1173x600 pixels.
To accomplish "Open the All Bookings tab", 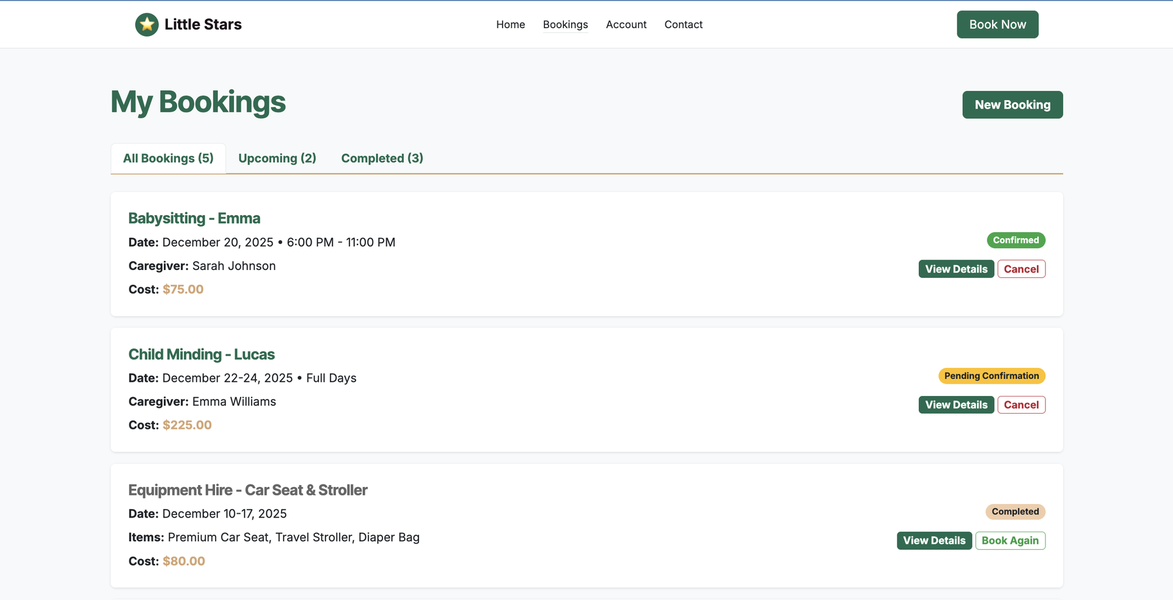I will 168,157.
